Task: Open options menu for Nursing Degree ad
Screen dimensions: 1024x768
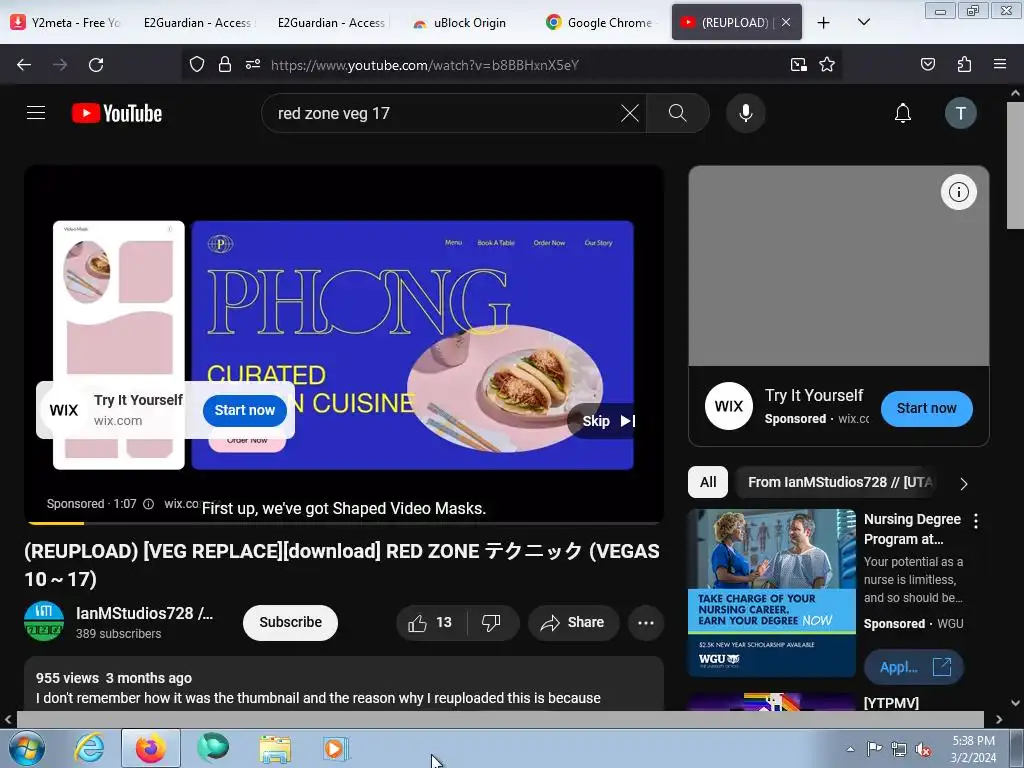Action: pos(976,521)
